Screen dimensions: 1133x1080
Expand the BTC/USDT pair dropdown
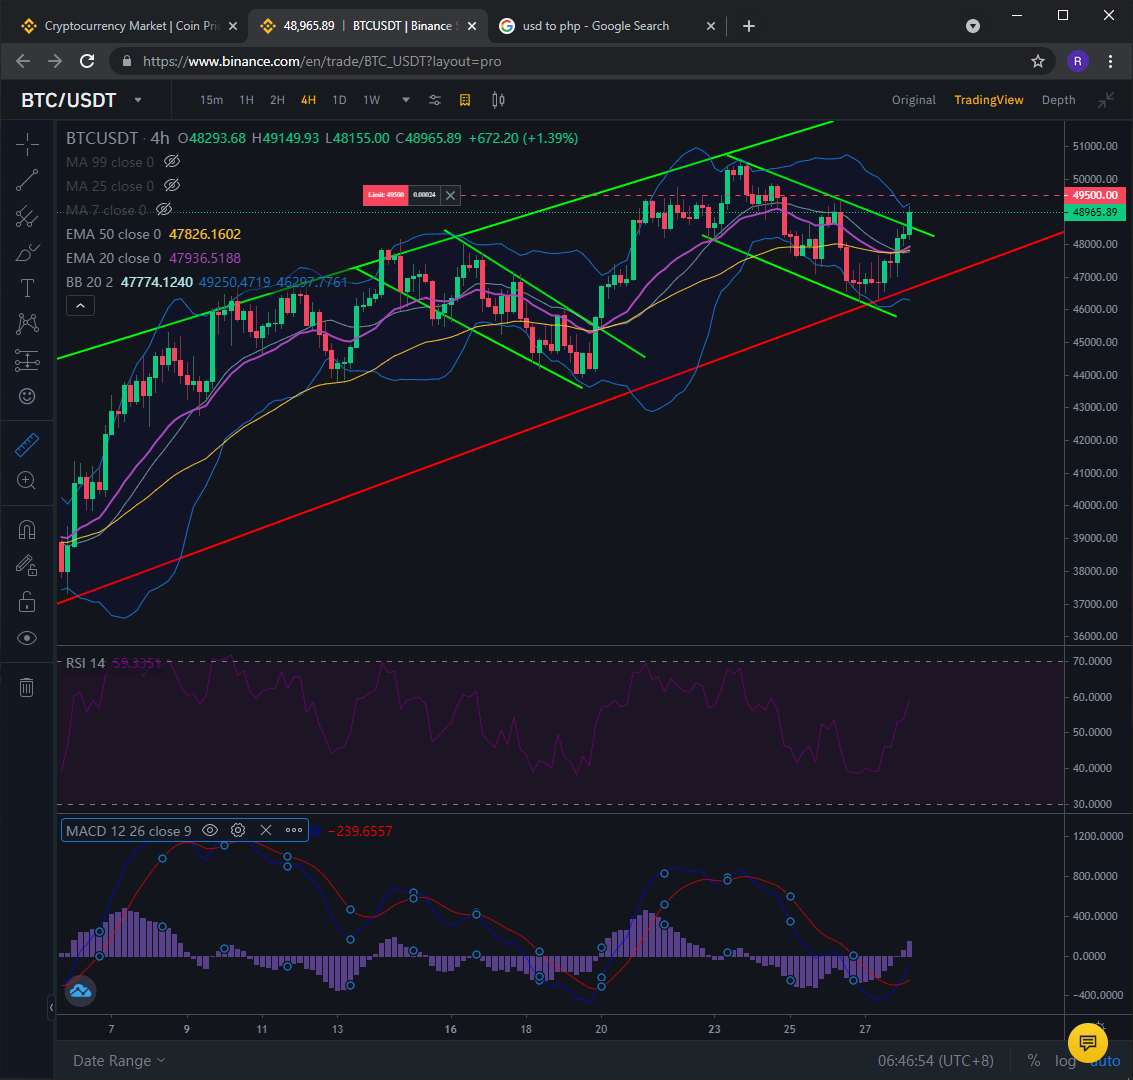tap(138, 100)
